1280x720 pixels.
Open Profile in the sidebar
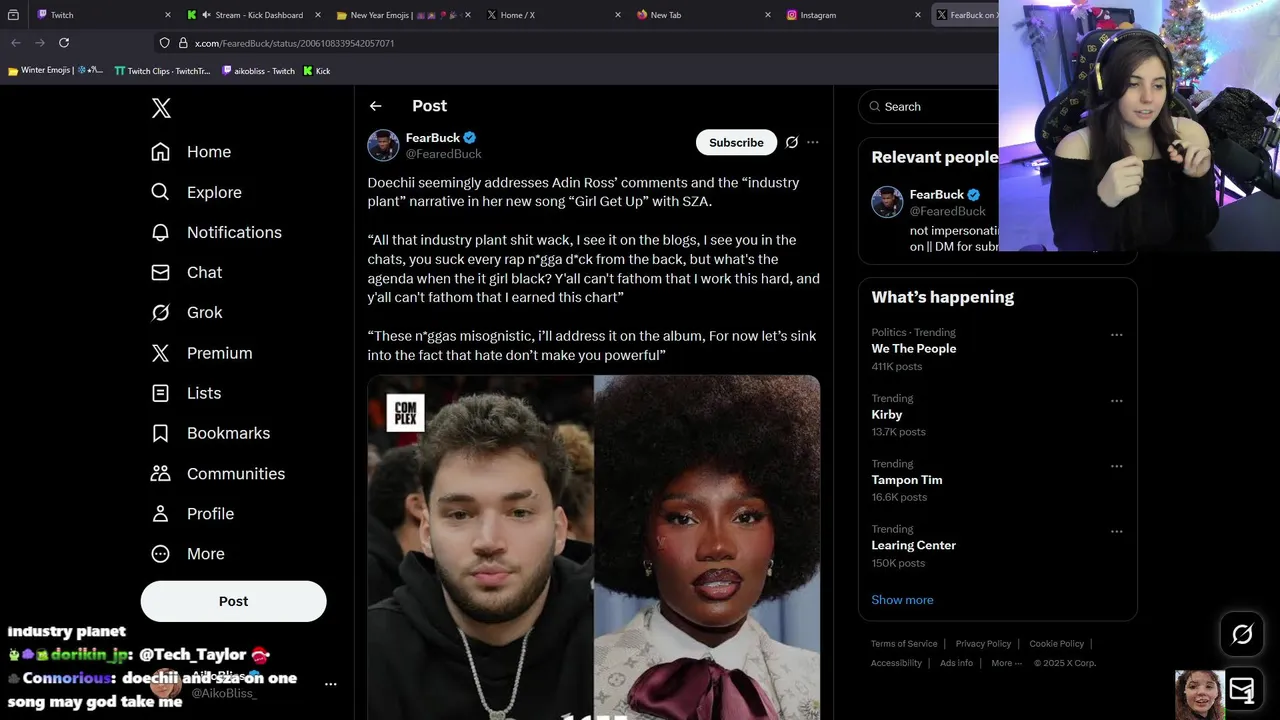[192, 513]
